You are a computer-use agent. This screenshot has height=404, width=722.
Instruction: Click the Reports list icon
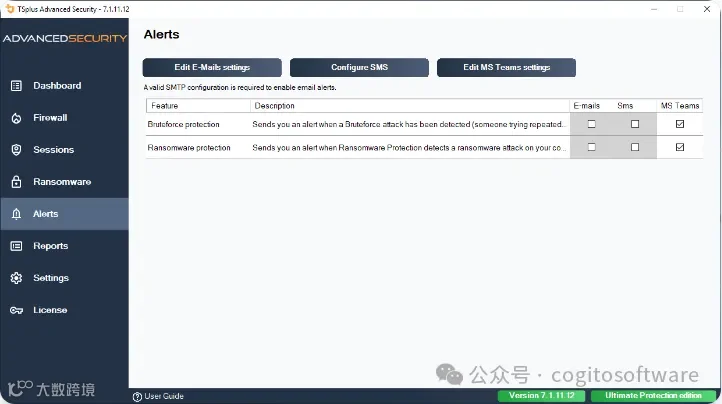coord(16,246)
